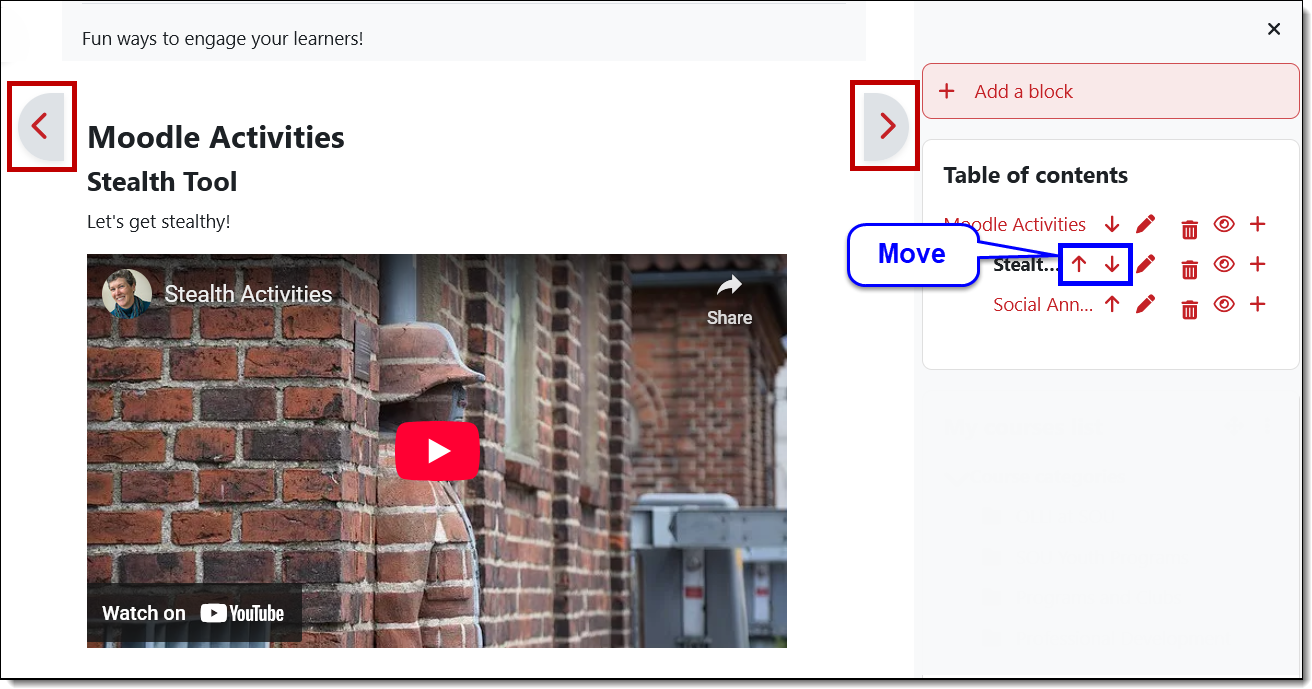
Task: Add new chapter after Social Ann...
Action: (x=1258, y=304)
